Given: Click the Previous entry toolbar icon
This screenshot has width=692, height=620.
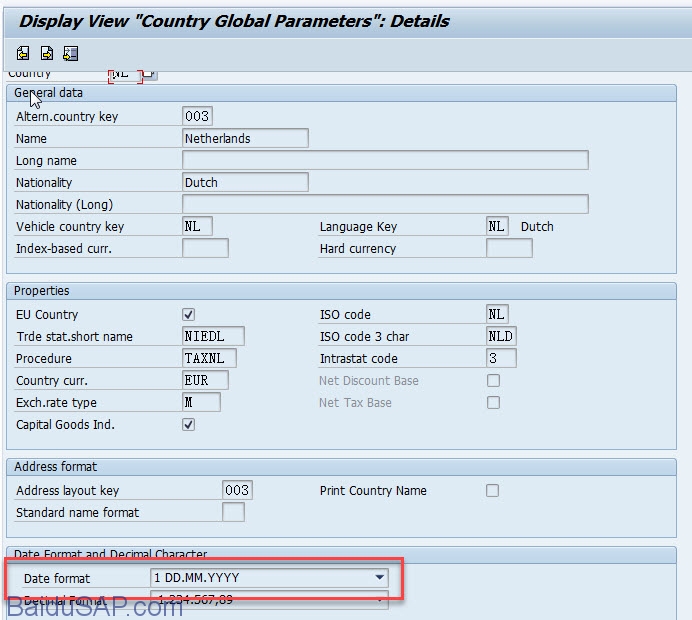Looking at the screenshot, I should [23, 53].
